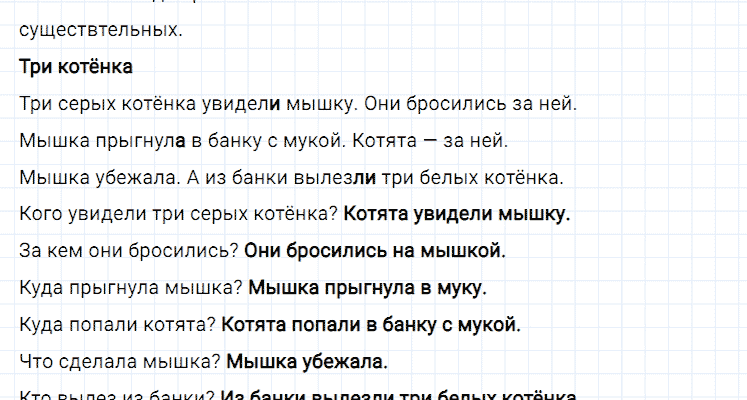Click the question "Куда попали котята?"
The image size is (747, 400).
click(117, 325)
